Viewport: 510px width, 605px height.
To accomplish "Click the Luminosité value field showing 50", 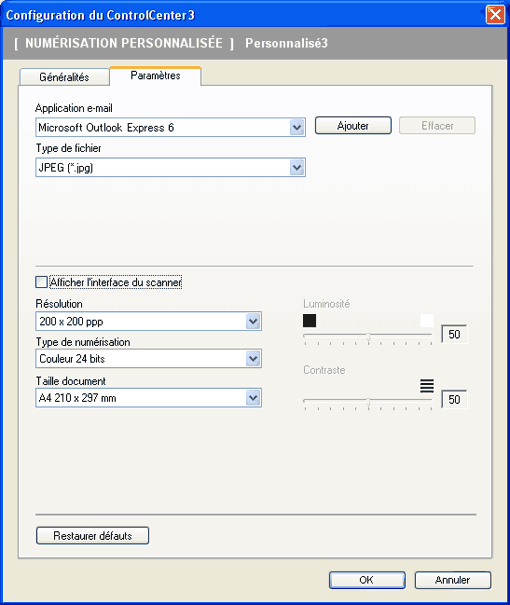I will pyautogui.click(x=454, y=334).
